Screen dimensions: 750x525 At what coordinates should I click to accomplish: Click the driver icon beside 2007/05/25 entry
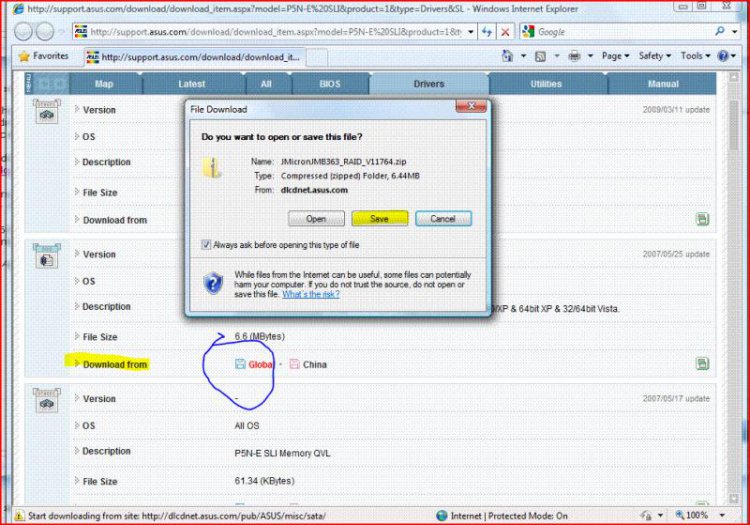pyautogui.click(x=46, y=256)
